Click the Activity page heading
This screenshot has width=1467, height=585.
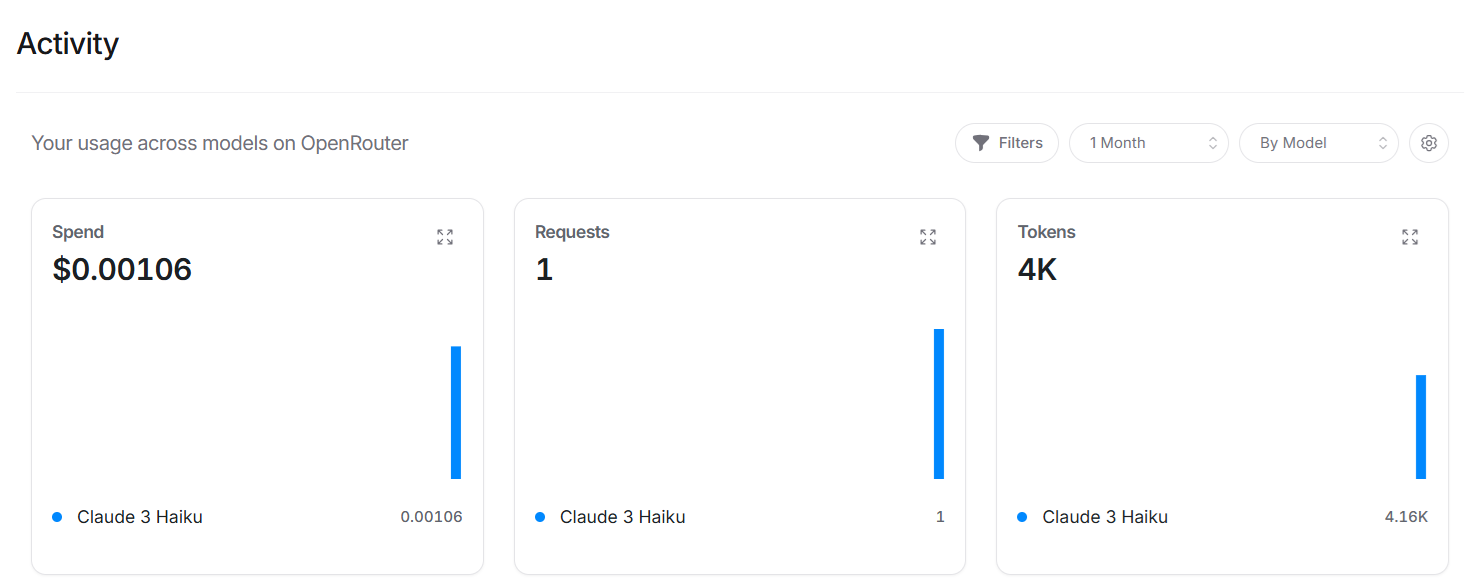pyautogui.click(x=68, y=43)
